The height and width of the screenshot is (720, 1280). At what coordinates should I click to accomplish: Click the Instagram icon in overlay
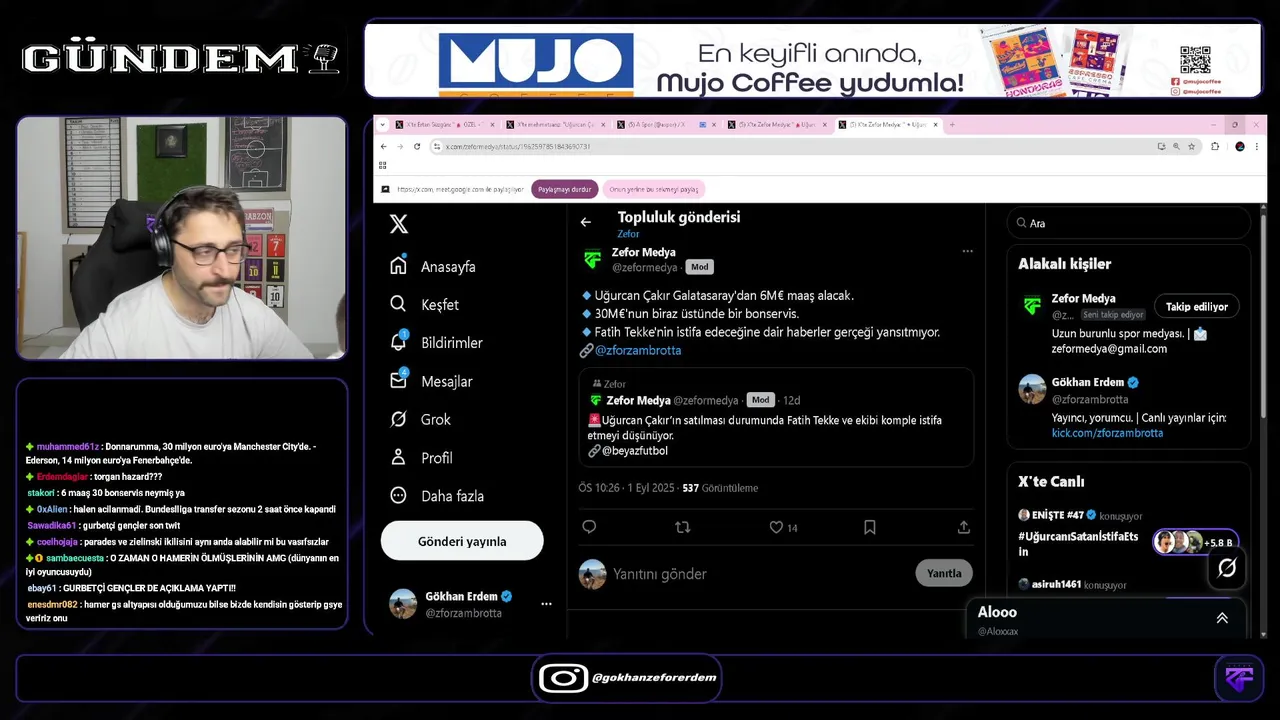[563, 678]
